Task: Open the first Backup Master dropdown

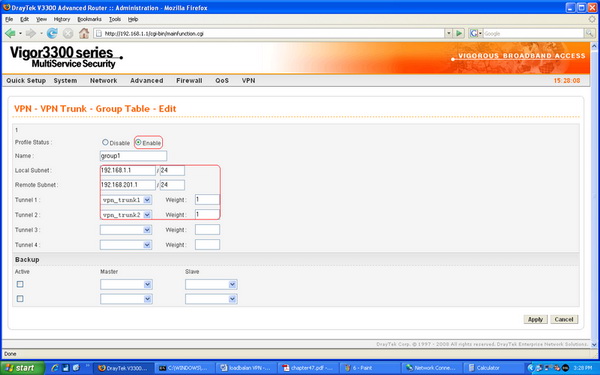Action: click(x=126, y=284)
